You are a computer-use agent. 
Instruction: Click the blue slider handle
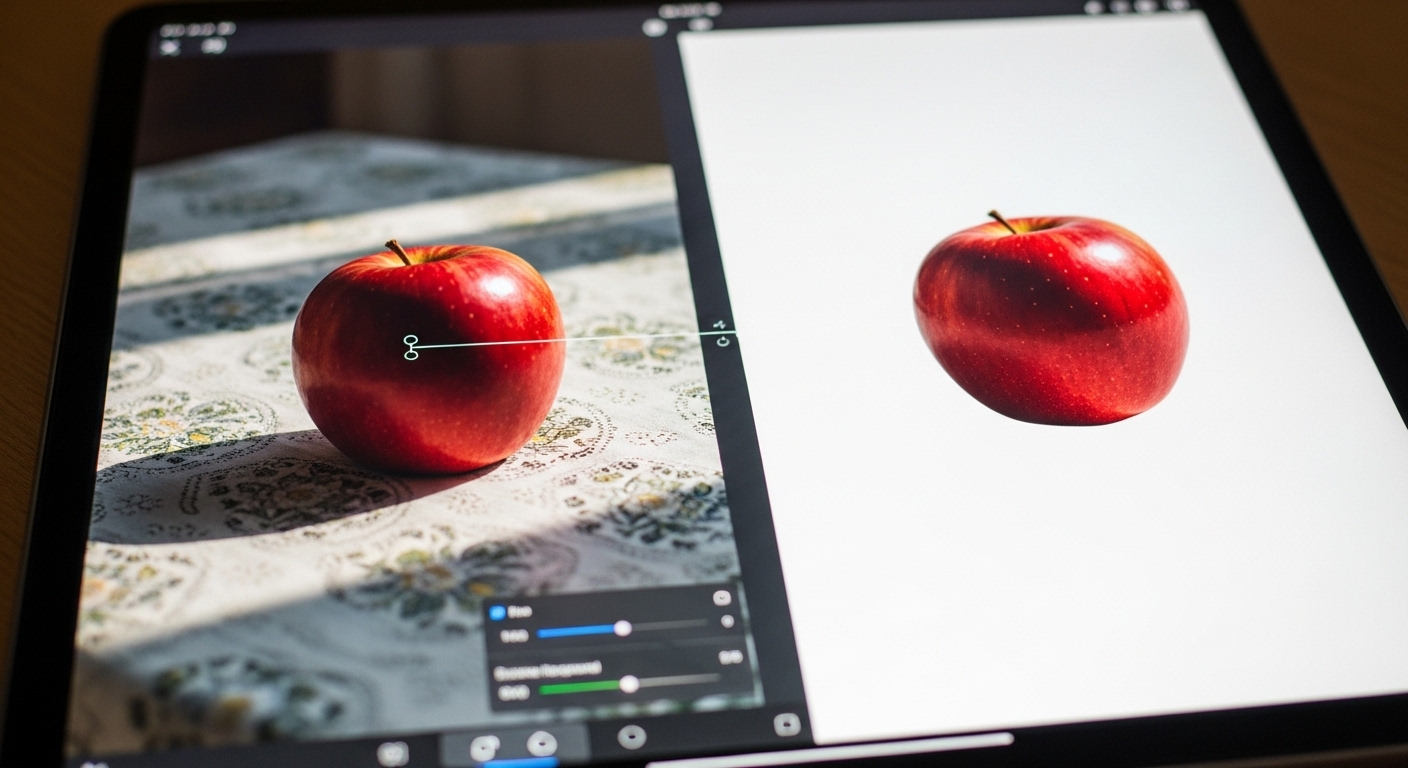(622, 628)
